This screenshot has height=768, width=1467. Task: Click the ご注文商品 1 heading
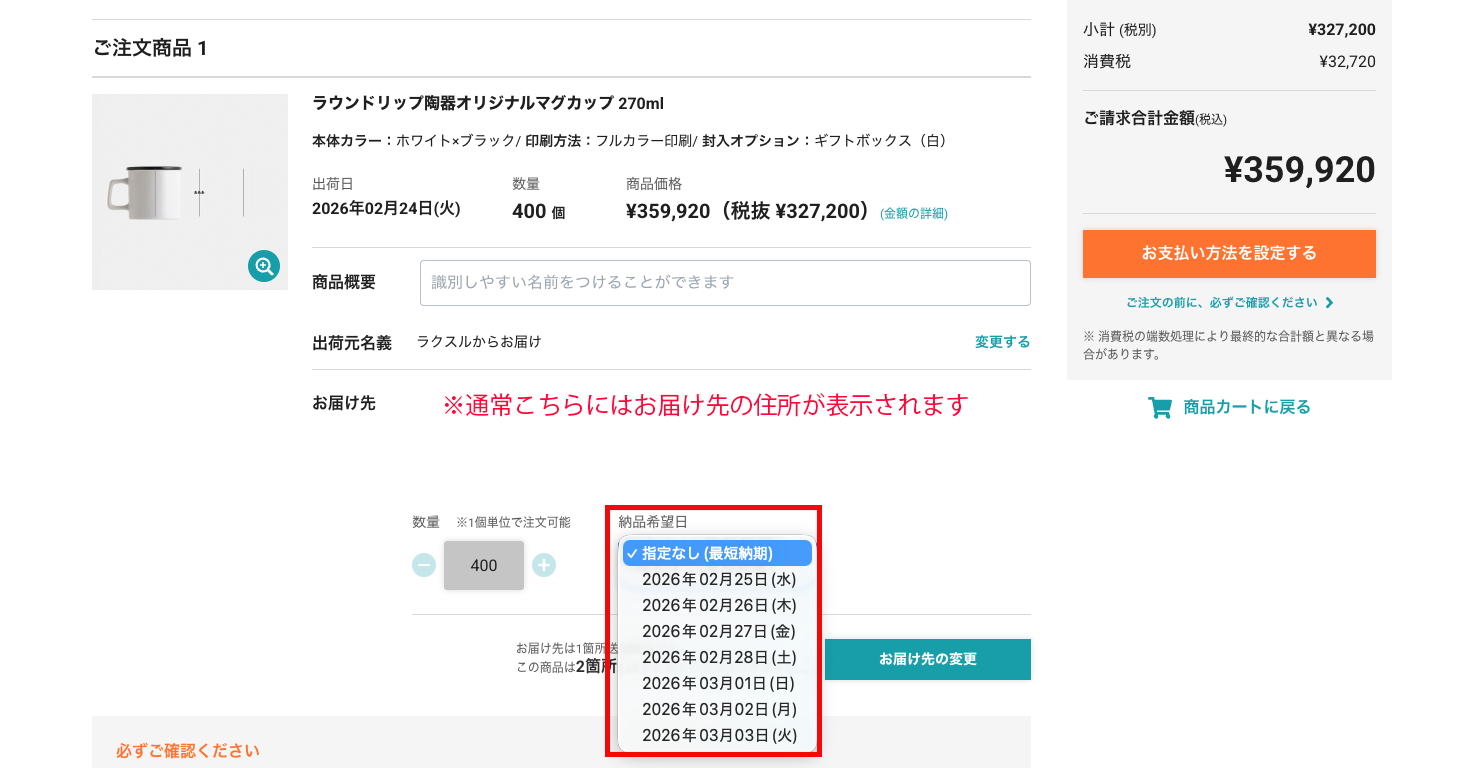point(150,48)
